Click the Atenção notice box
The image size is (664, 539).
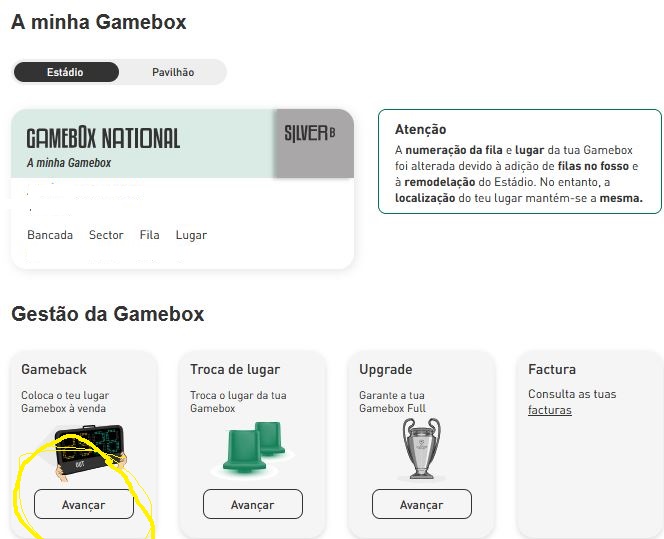(x=520, y=161)
